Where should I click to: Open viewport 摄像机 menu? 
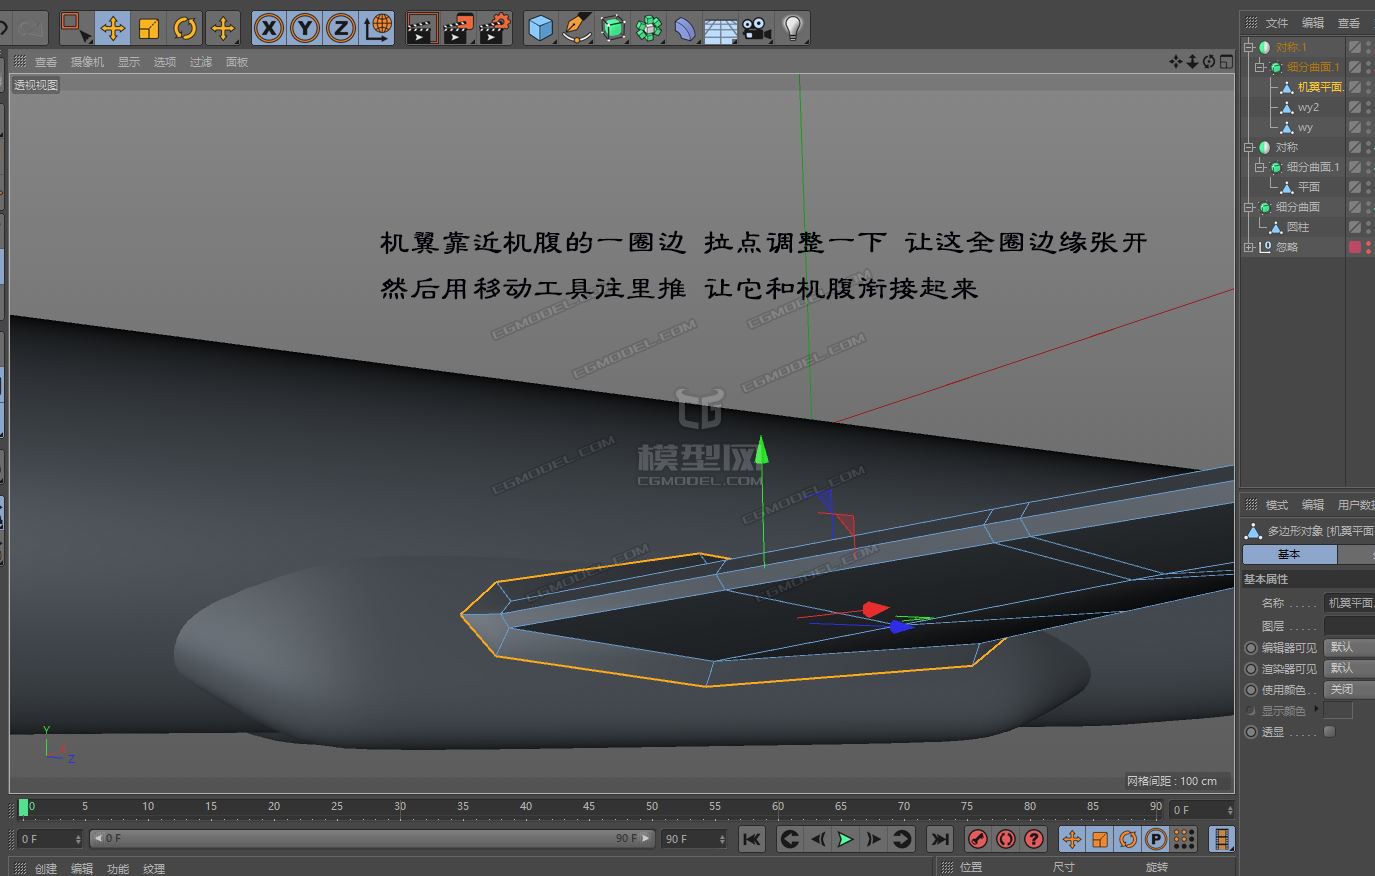pyautogui.click(x=87, y=62)
